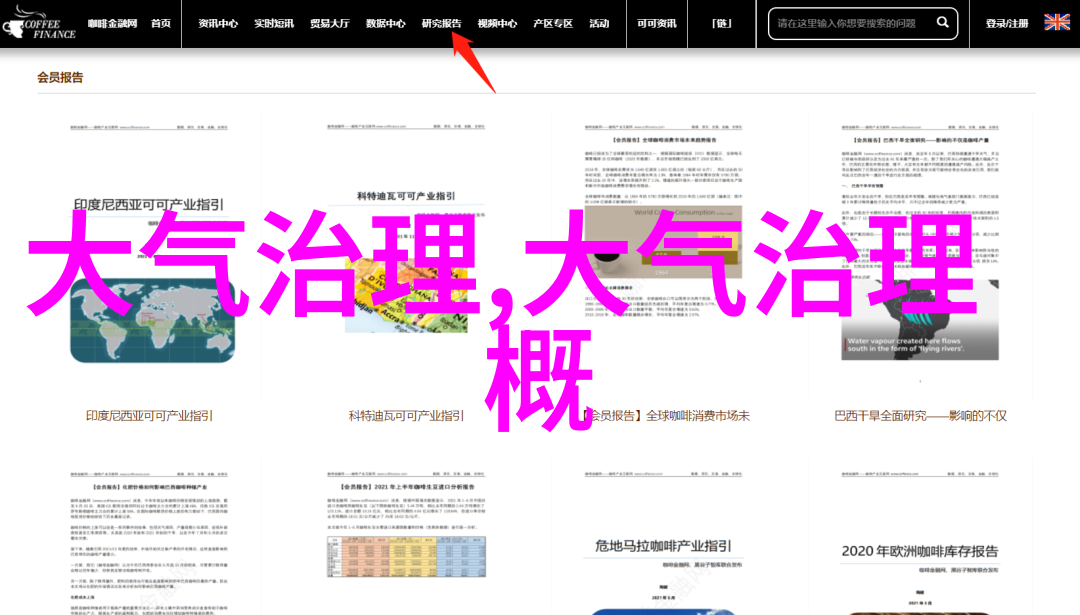Click the 登录/注册 link

coord(1006,23)
